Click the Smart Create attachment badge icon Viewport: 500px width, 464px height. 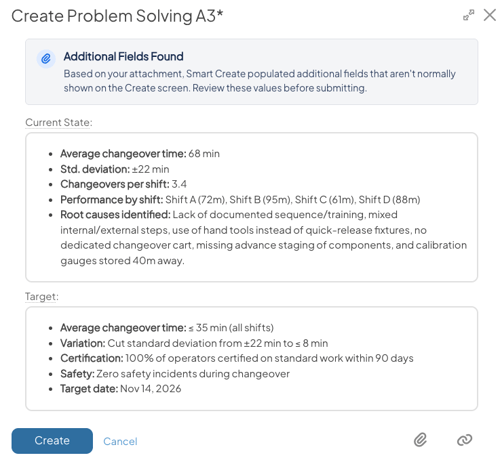point(46,59)
